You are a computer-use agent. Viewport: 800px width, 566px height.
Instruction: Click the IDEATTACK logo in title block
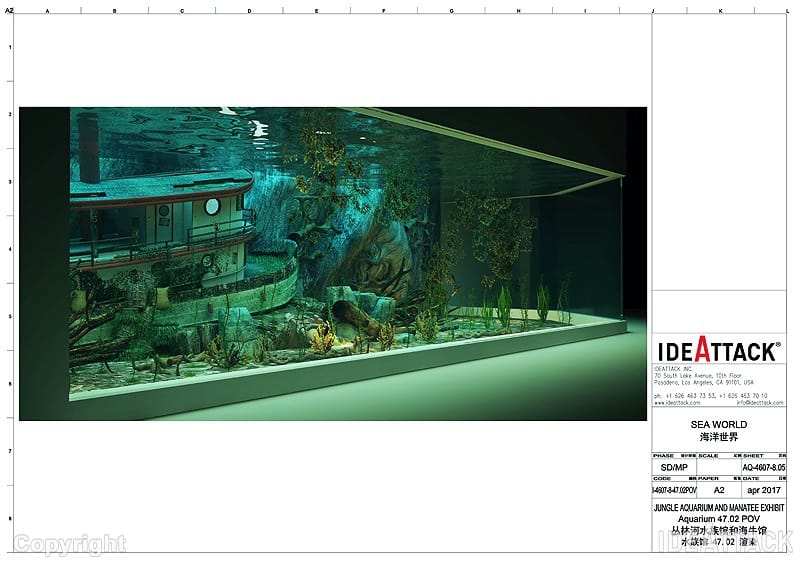coord(718,351)
